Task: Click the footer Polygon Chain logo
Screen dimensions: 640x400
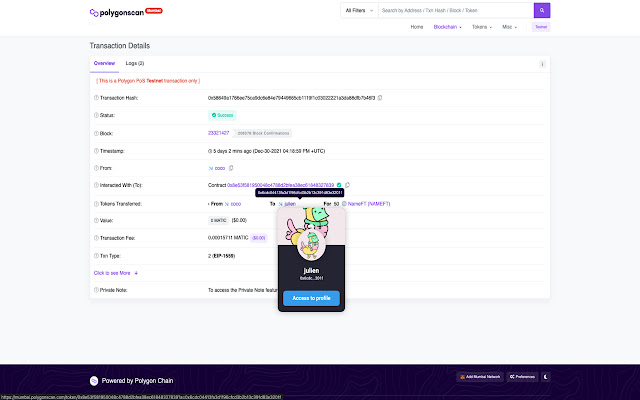Action: pyautogui.click(x=94, y=381)
